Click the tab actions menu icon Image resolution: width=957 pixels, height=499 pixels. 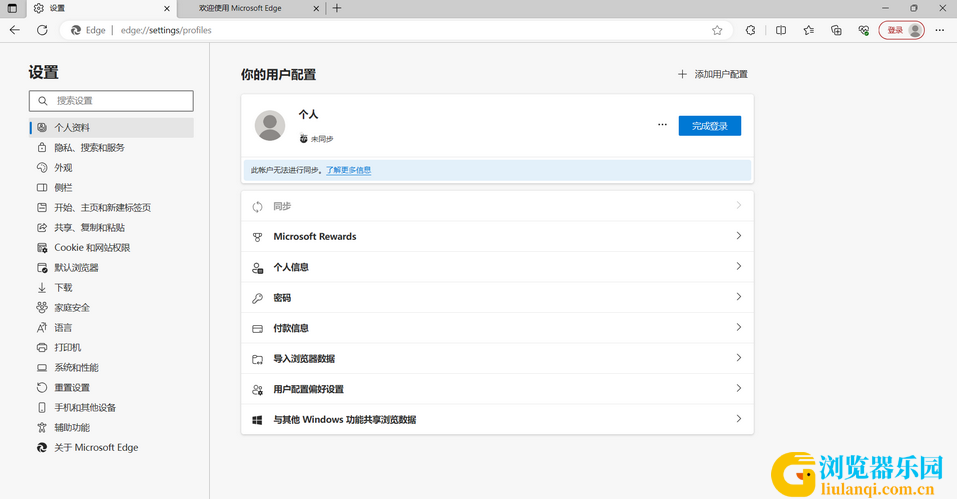12,8
